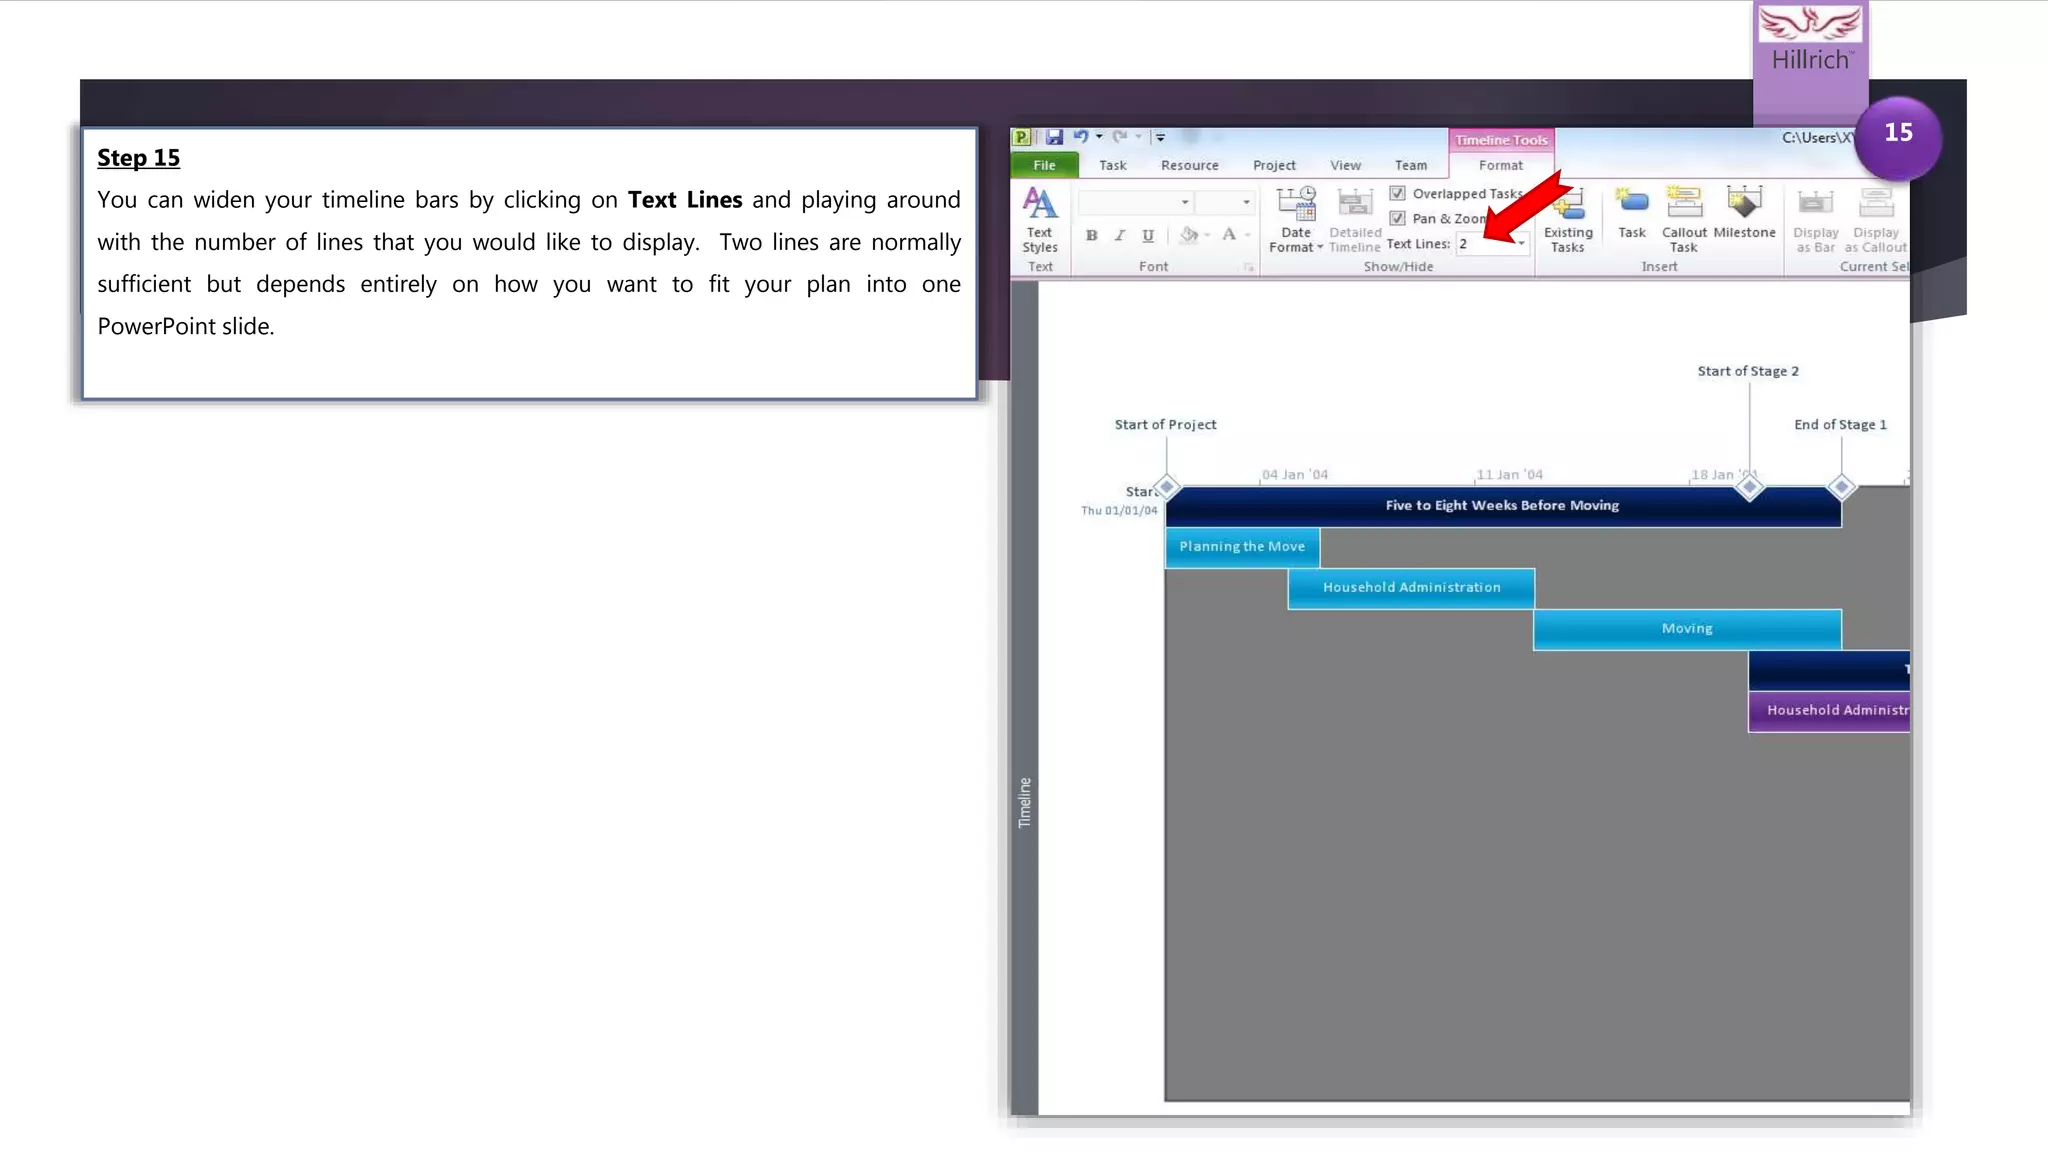
Task: Switch to the Task ribbon tab
Action: [1112, 165]
